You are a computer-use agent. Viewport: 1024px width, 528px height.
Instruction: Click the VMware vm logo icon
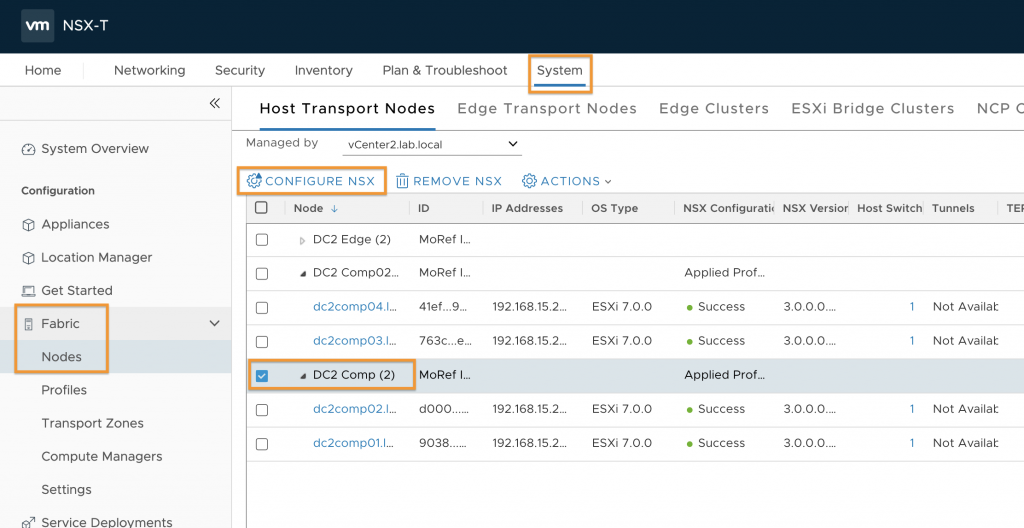coord(37,25)
